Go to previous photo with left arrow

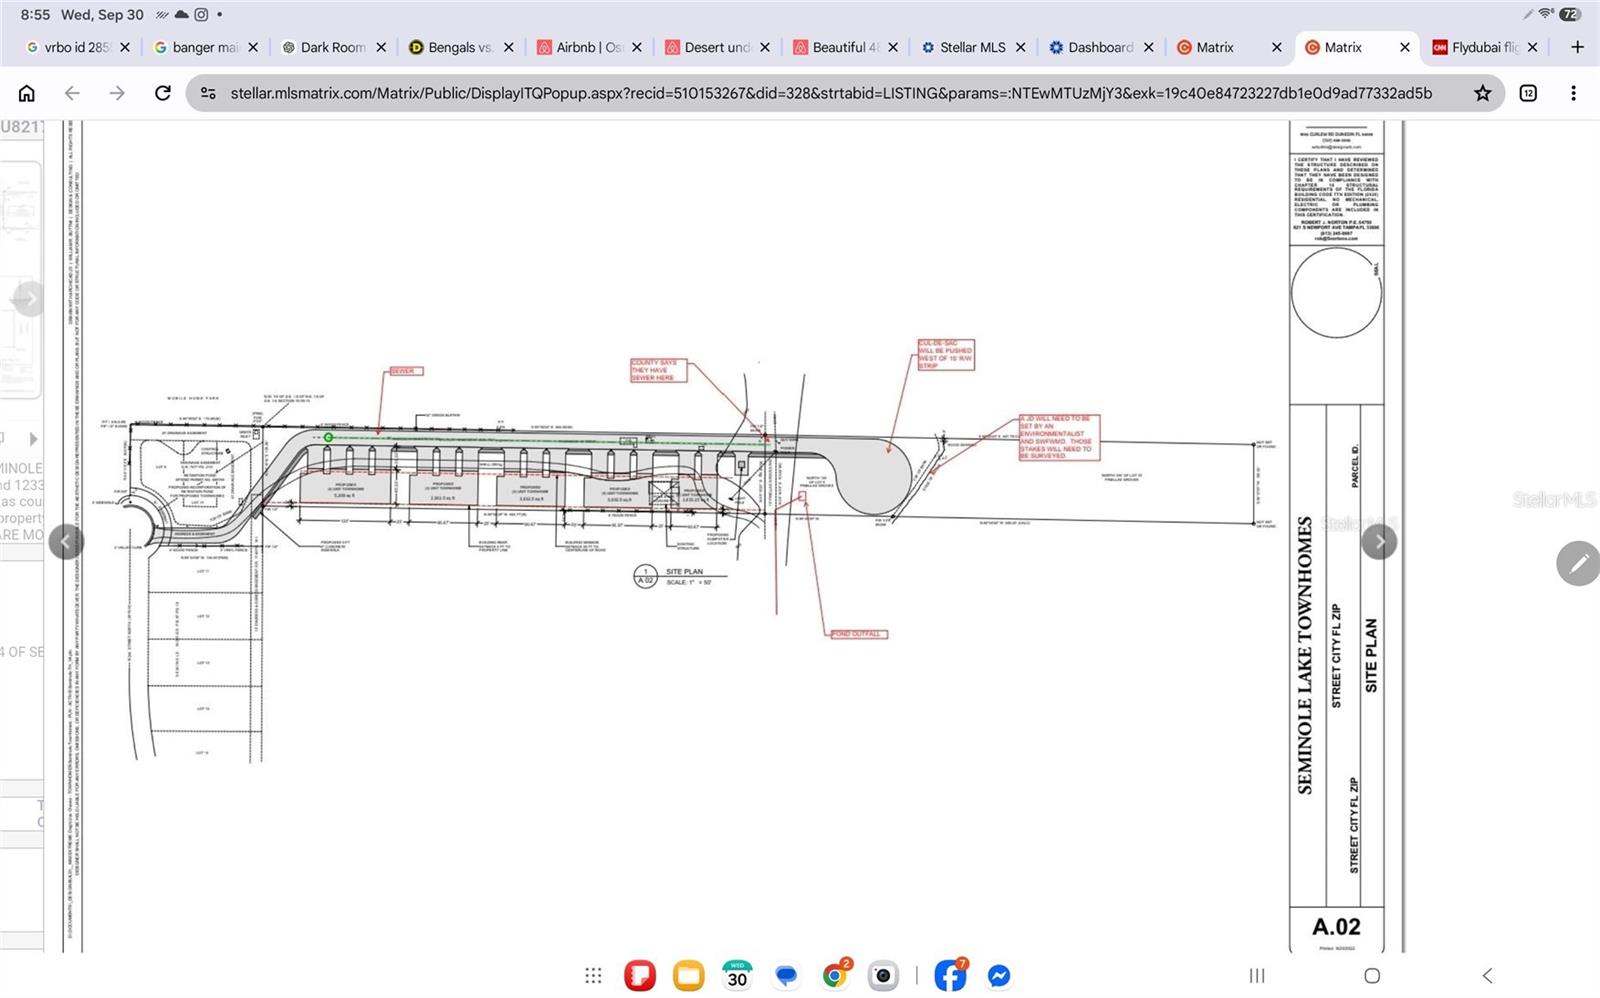pyautogui.click(x=66, y=542)
